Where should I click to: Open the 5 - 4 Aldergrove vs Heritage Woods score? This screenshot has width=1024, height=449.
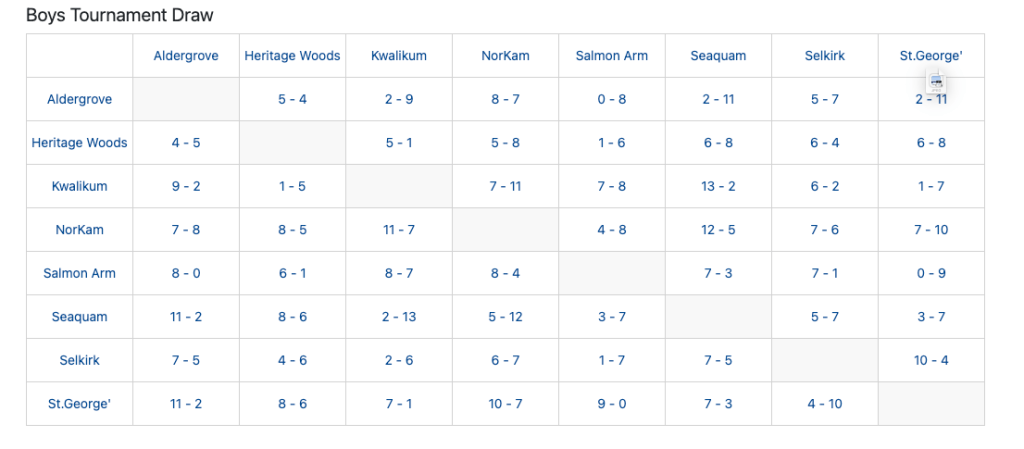pyautogui.click(x=292, y=99)
